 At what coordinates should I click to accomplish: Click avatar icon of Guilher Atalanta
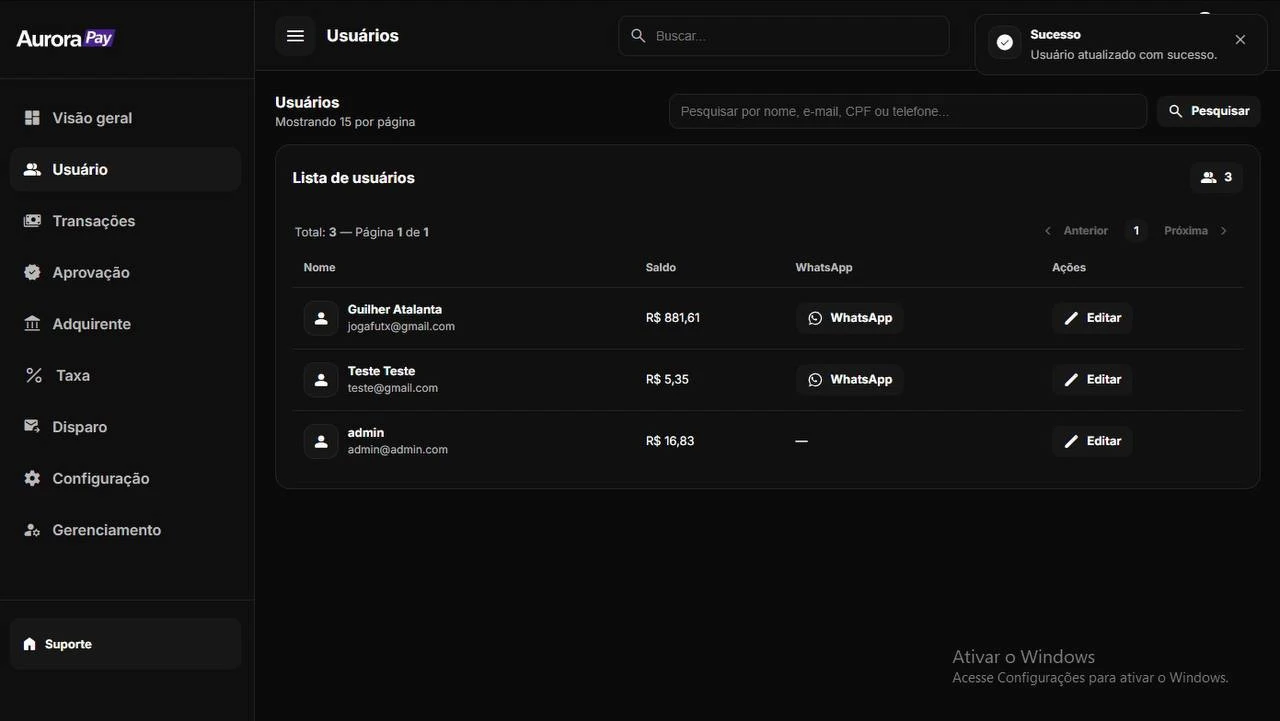(x=321, y=318)
